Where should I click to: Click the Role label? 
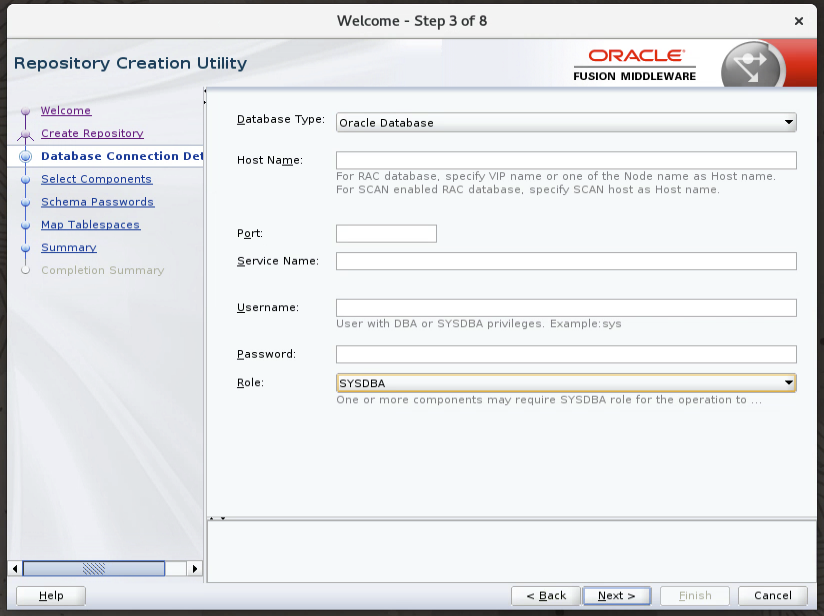[x=250, y=383]
